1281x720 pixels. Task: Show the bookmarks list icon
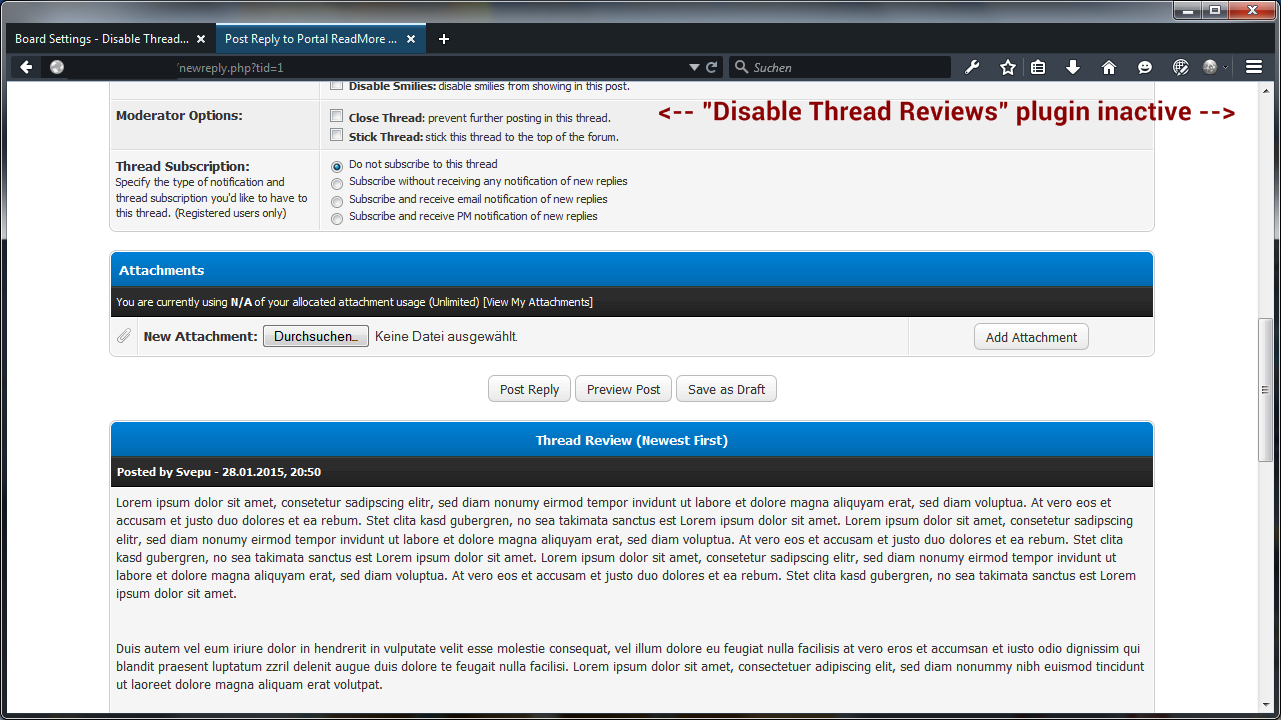click(x=1038, y=67)
